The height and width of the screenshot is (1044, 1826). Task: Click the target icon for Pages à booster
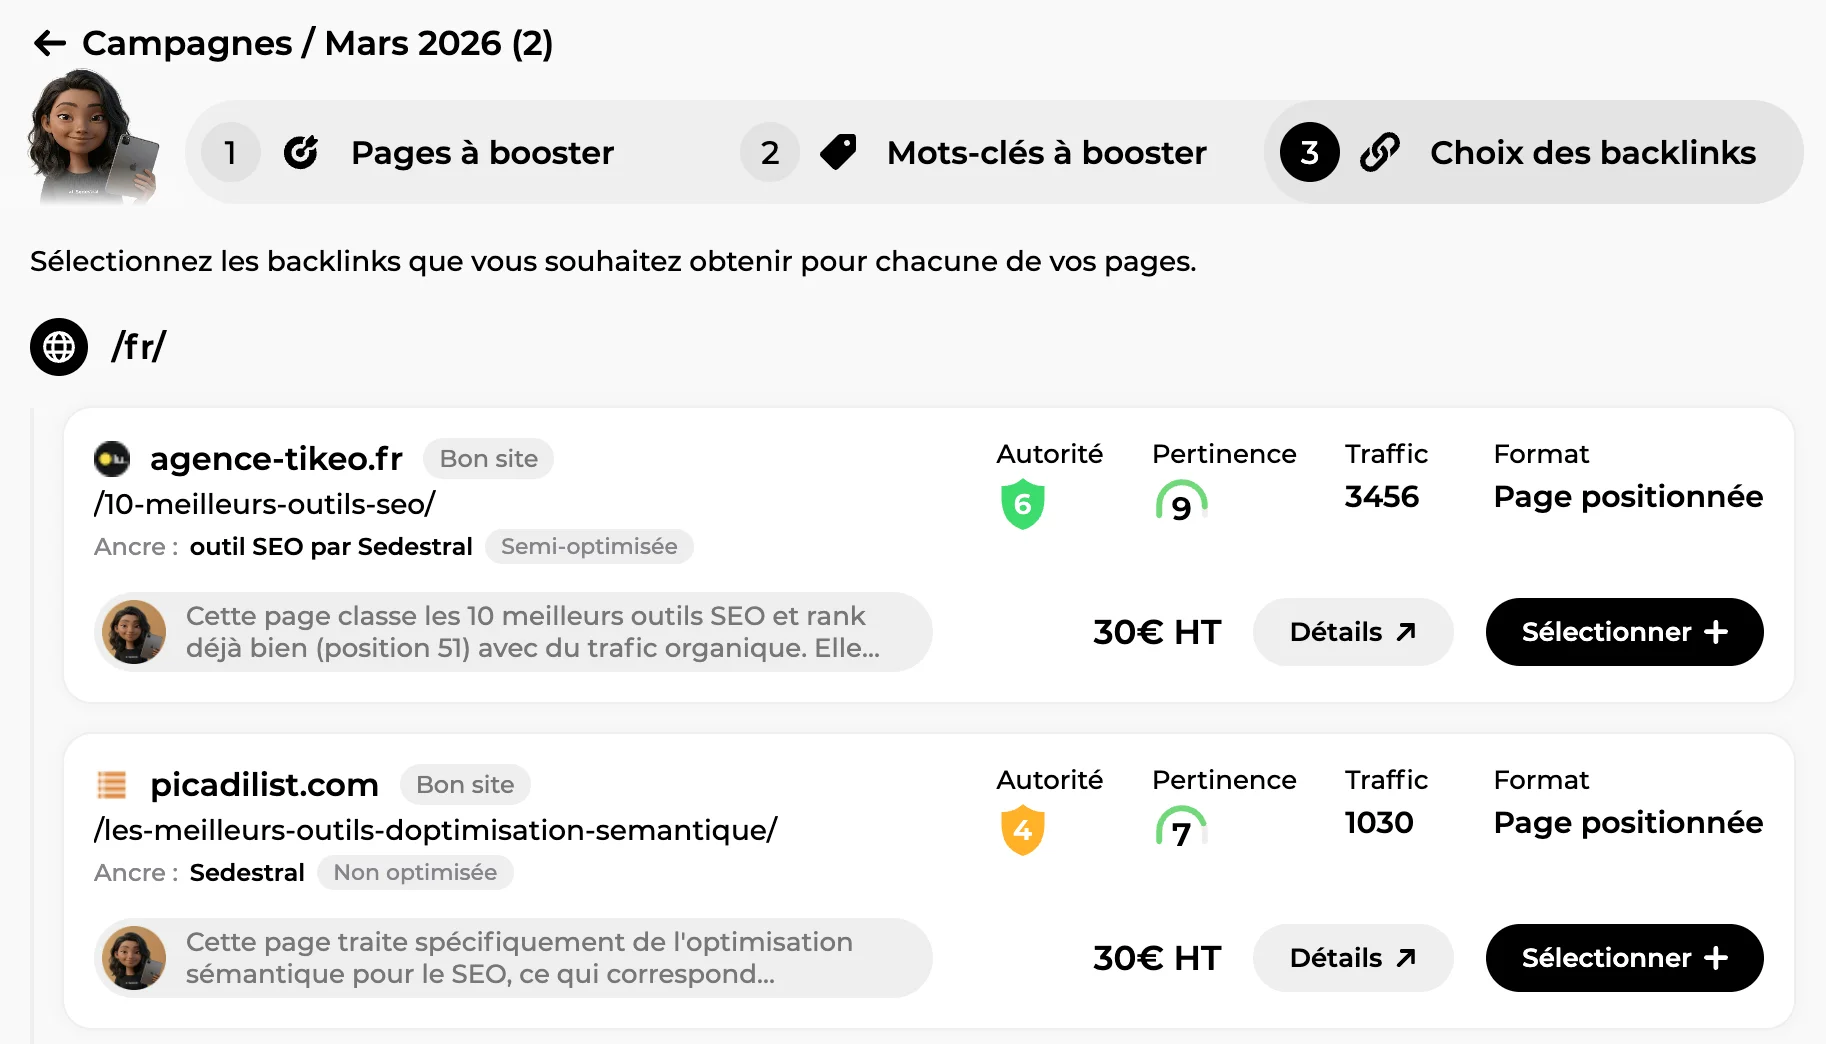[x=301, y=152]
